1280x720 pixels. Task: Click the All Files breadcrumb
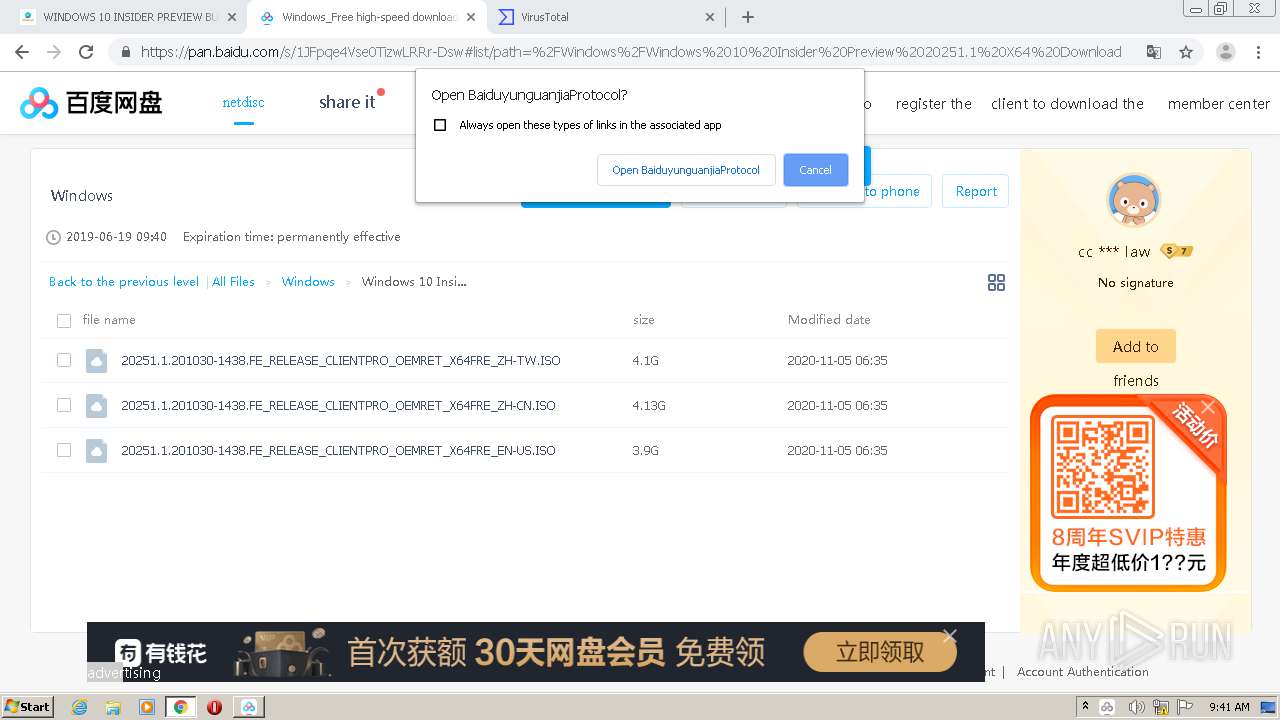point(233,282)
